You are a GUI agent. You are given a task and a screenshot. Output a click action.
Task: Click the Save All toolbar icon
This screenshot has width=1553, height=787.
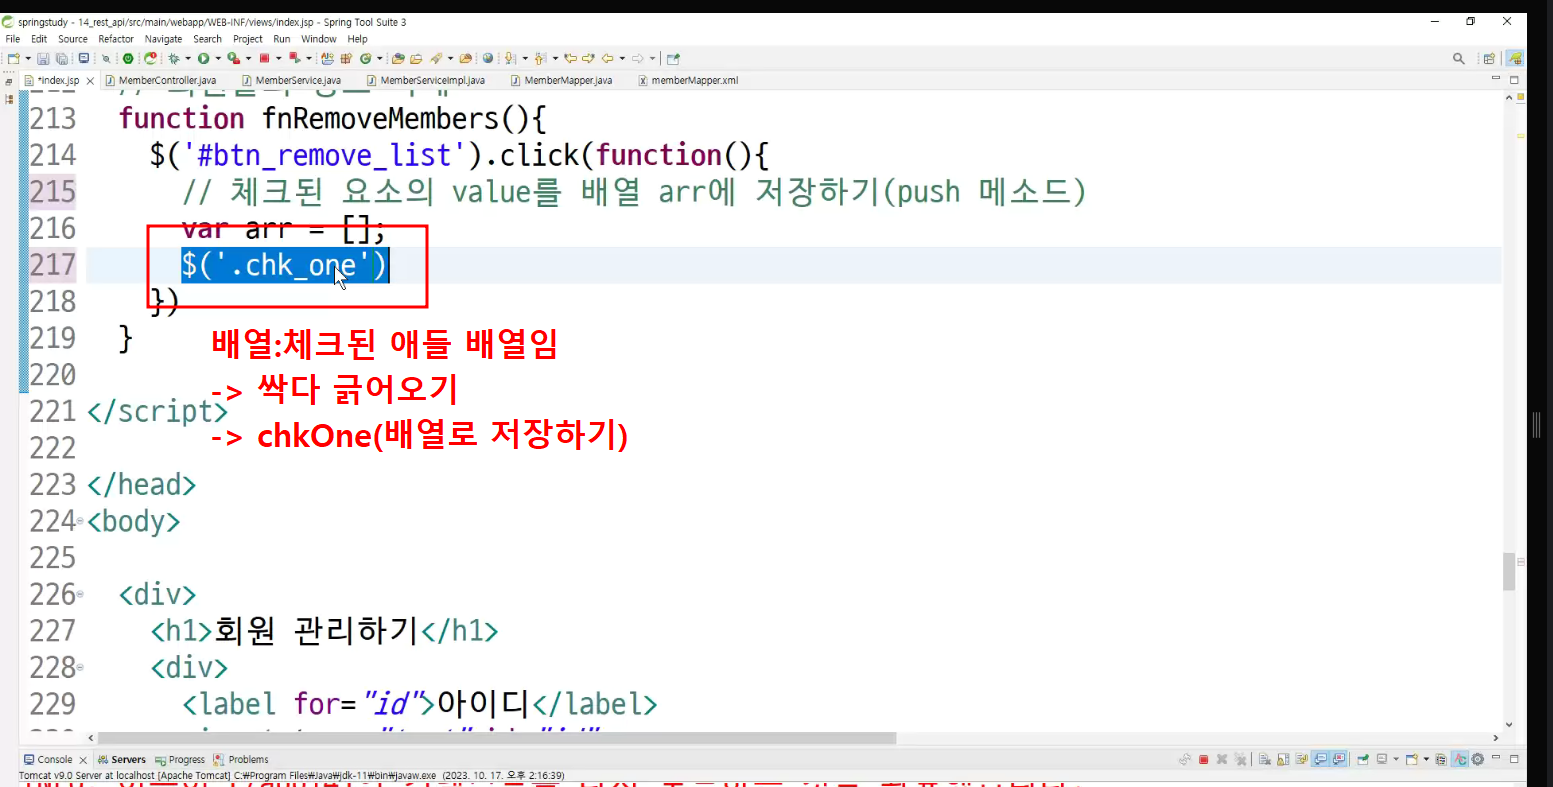62,59
